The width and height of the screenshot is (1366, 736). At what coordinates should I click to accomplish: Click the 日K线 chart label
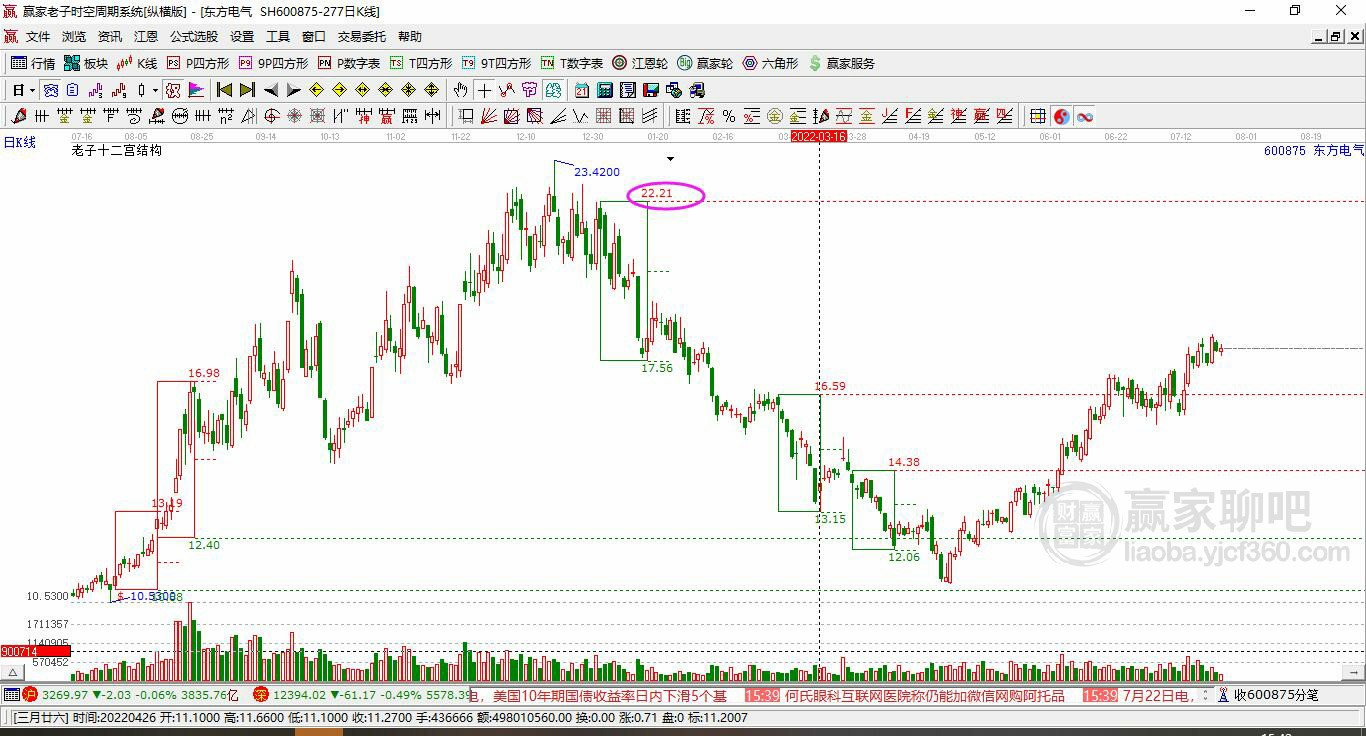(20, 143)
